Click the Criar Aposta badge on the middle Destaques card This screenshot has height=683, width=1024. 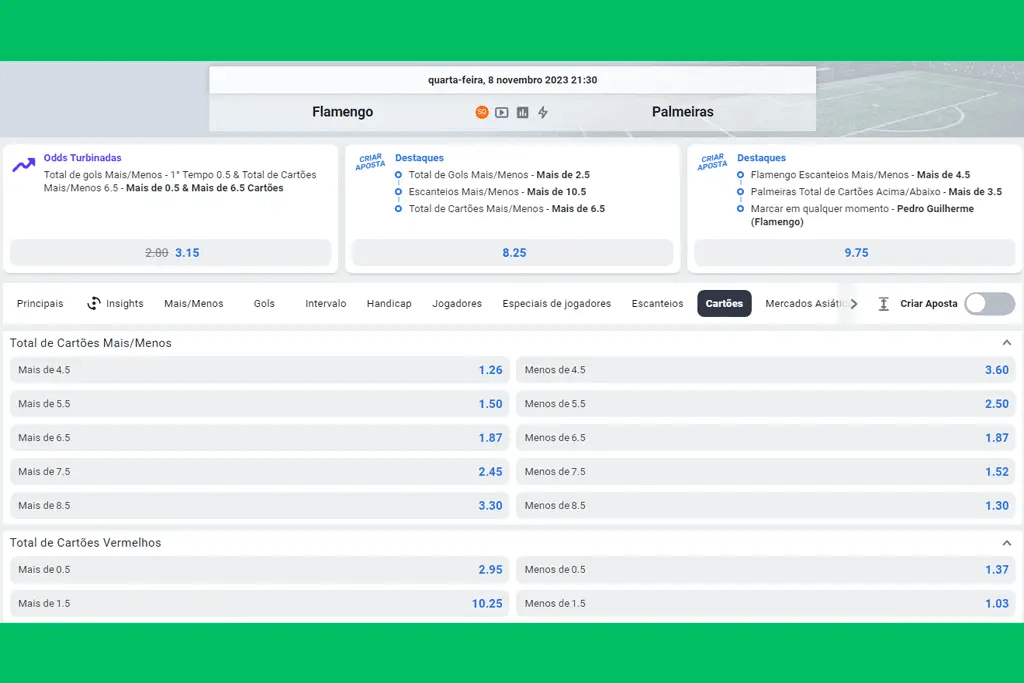[x=370, y=162]
